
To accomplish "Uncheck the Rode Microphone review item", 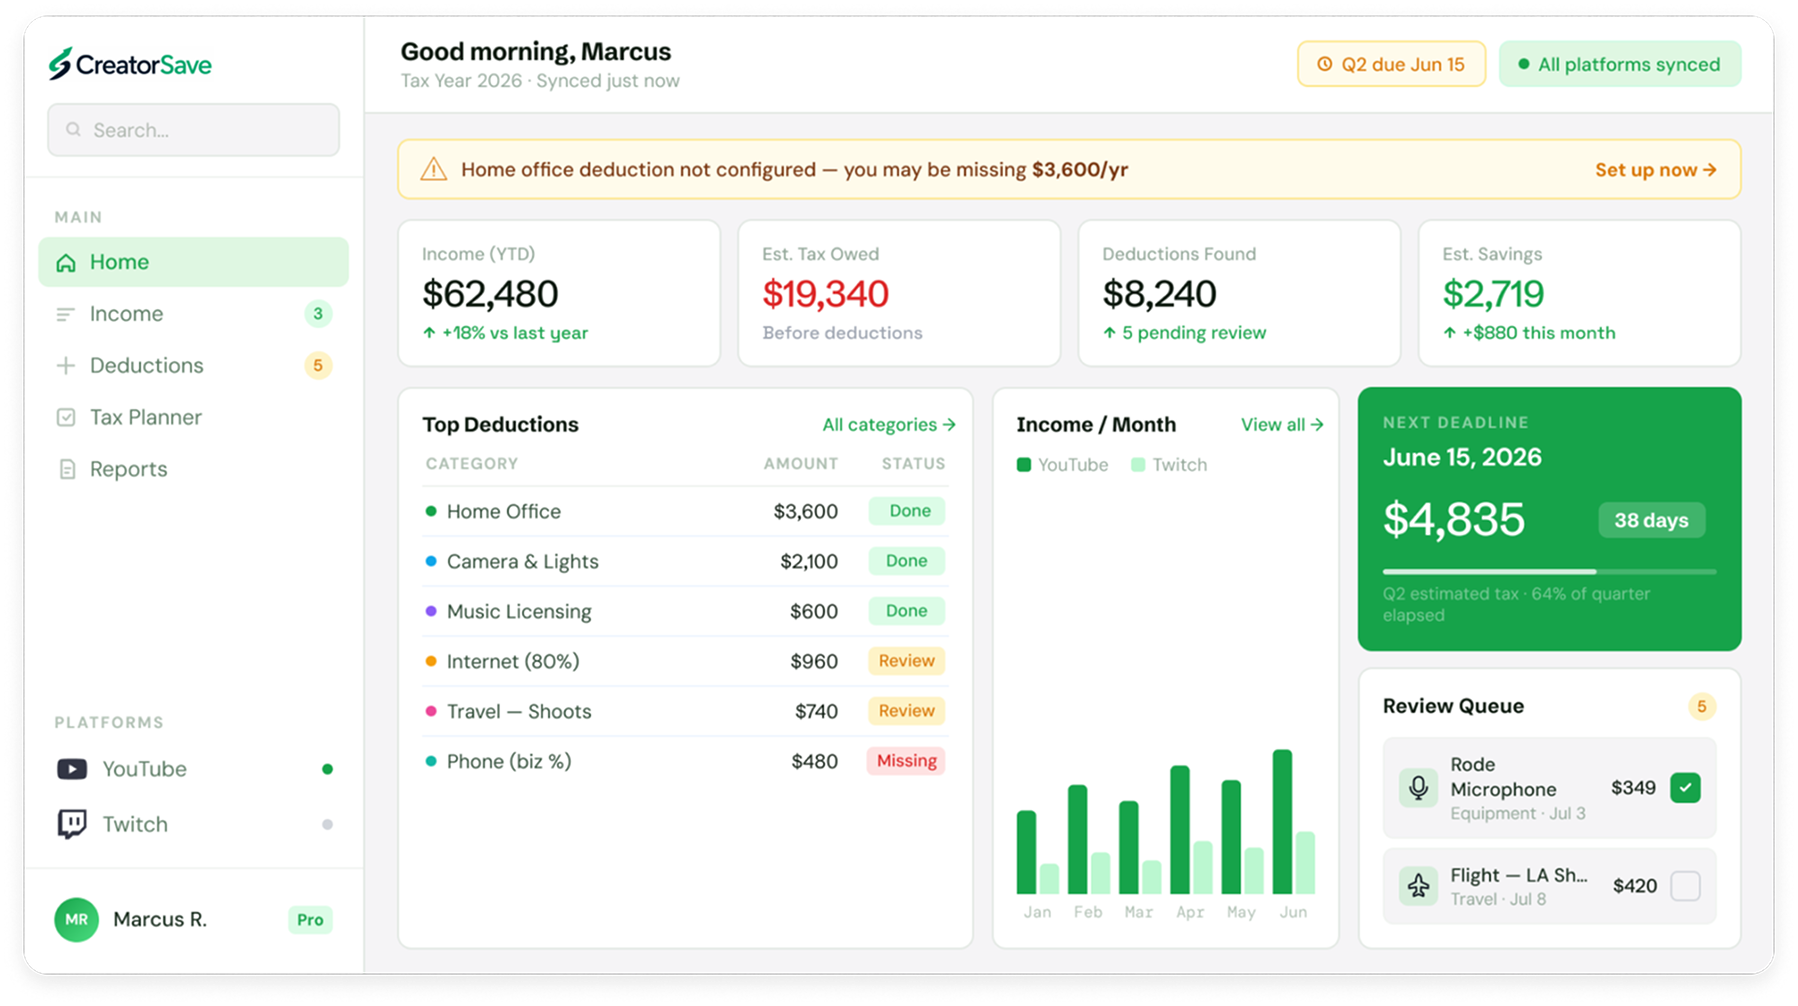I will point(1686,788).
